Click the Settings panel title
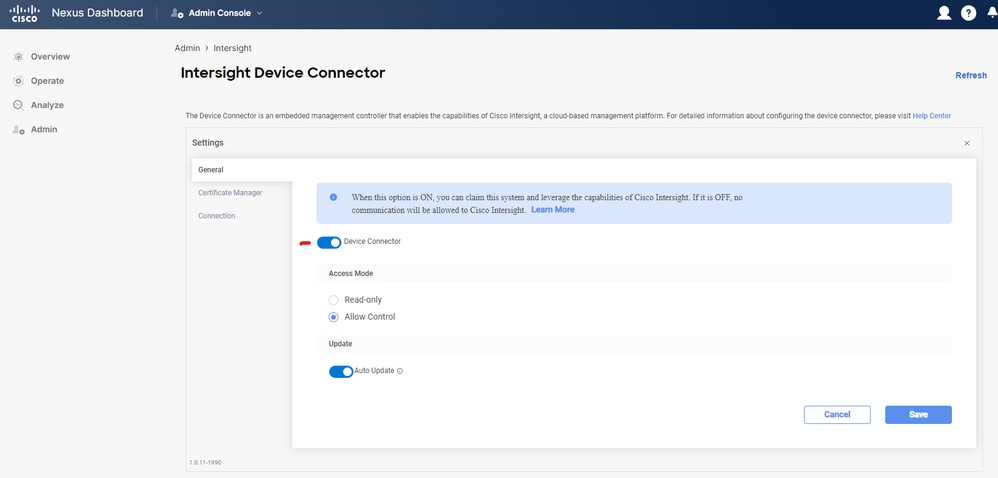The height and width of the screenshot is (478, 998). click(208, 143)
